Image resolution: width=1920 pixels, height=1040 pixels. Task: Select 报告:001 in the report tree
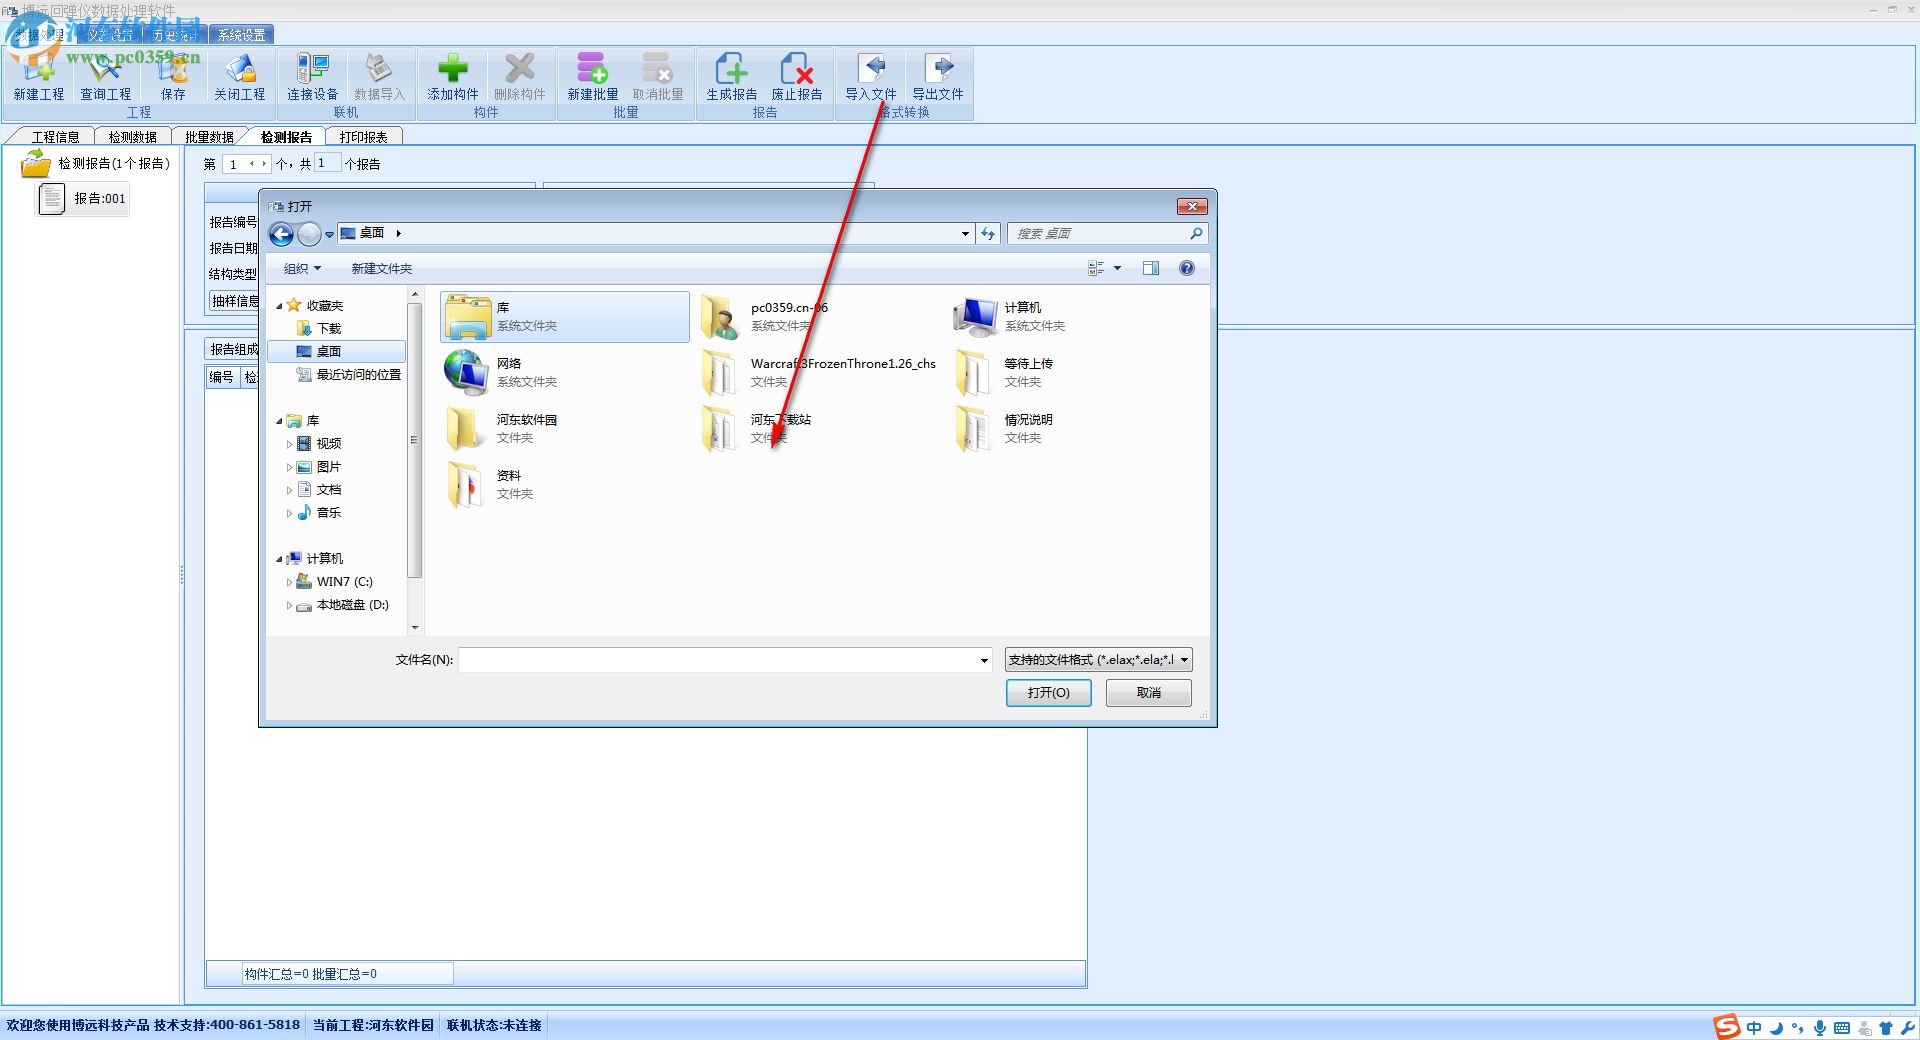pos(83,199)
